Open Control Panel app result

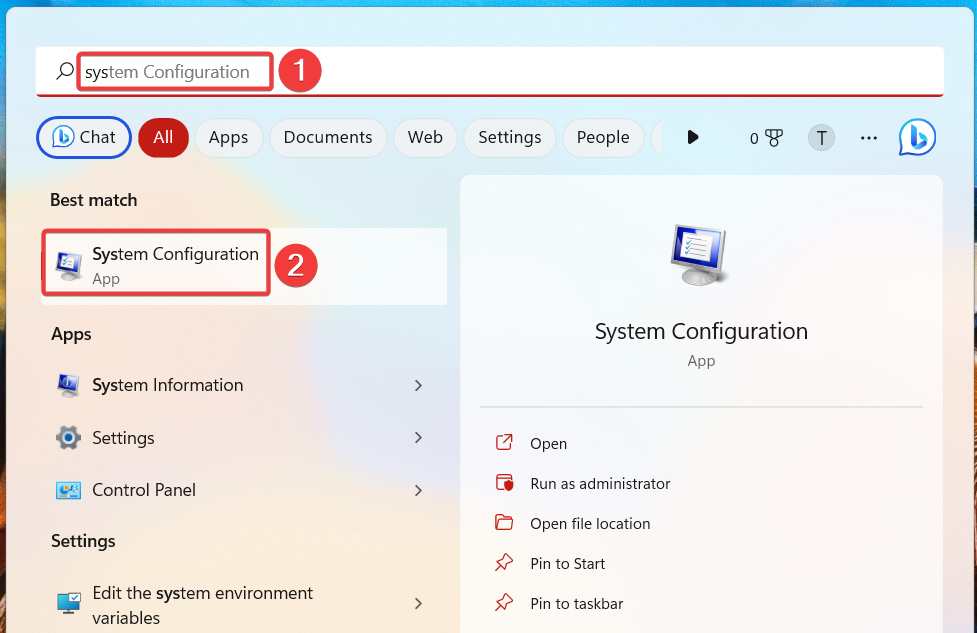[244, 490]
